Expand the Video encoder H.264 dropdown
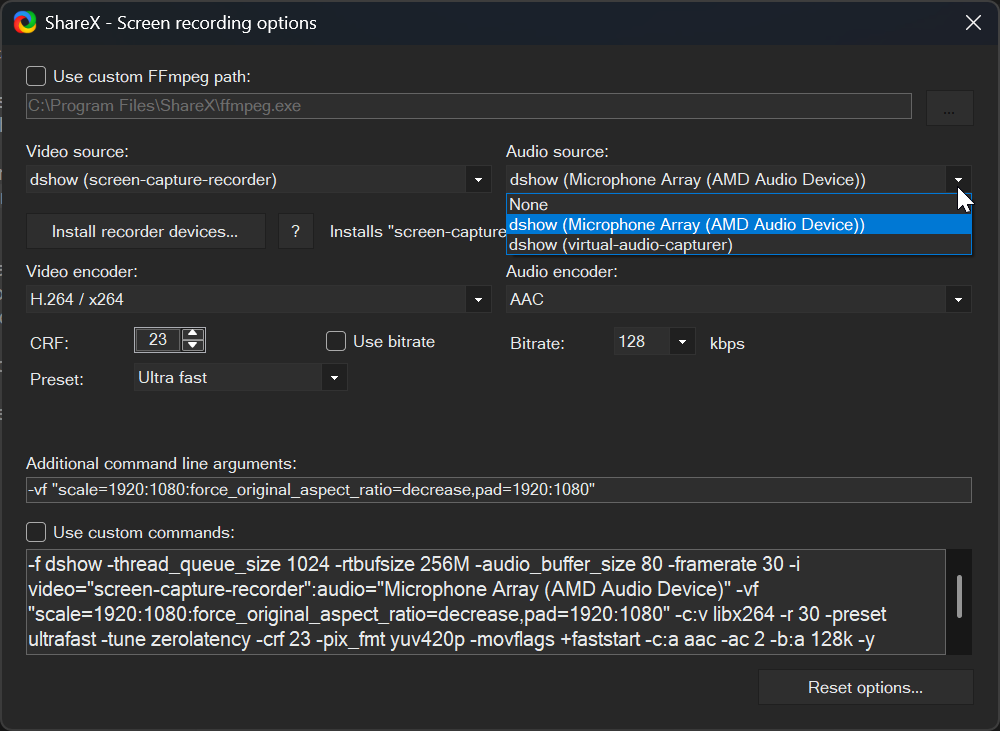Screen dimensions: 1000x731 pyautogui.click(x=478, y=299)
